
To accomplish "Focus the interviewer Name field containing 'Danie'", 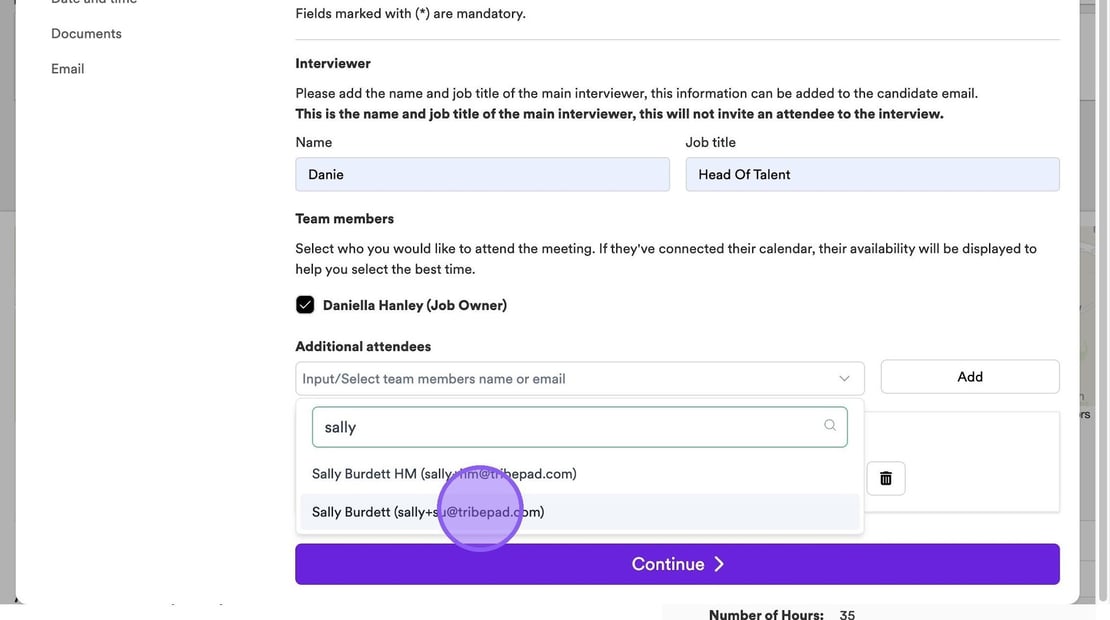I will (x=482, y=174).
